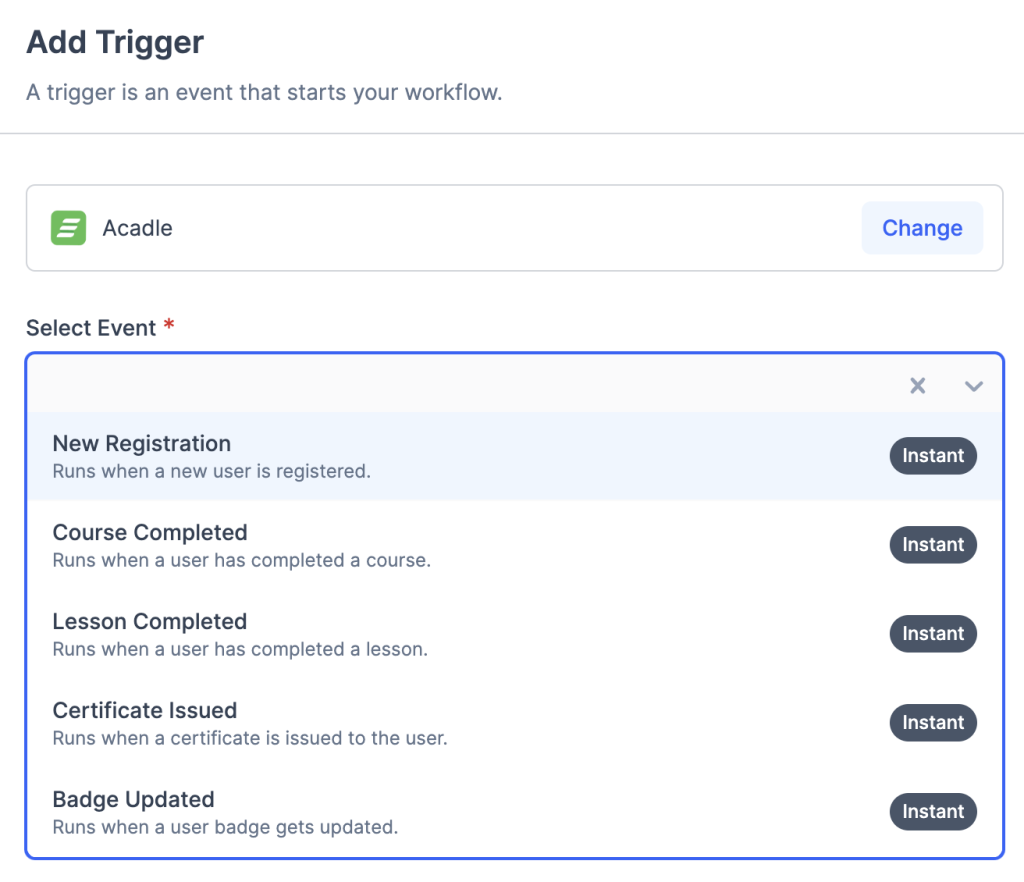1024x882 pixels.
Task: Click the Instant badge beside New Registration
Action: (x=933, y=456)
